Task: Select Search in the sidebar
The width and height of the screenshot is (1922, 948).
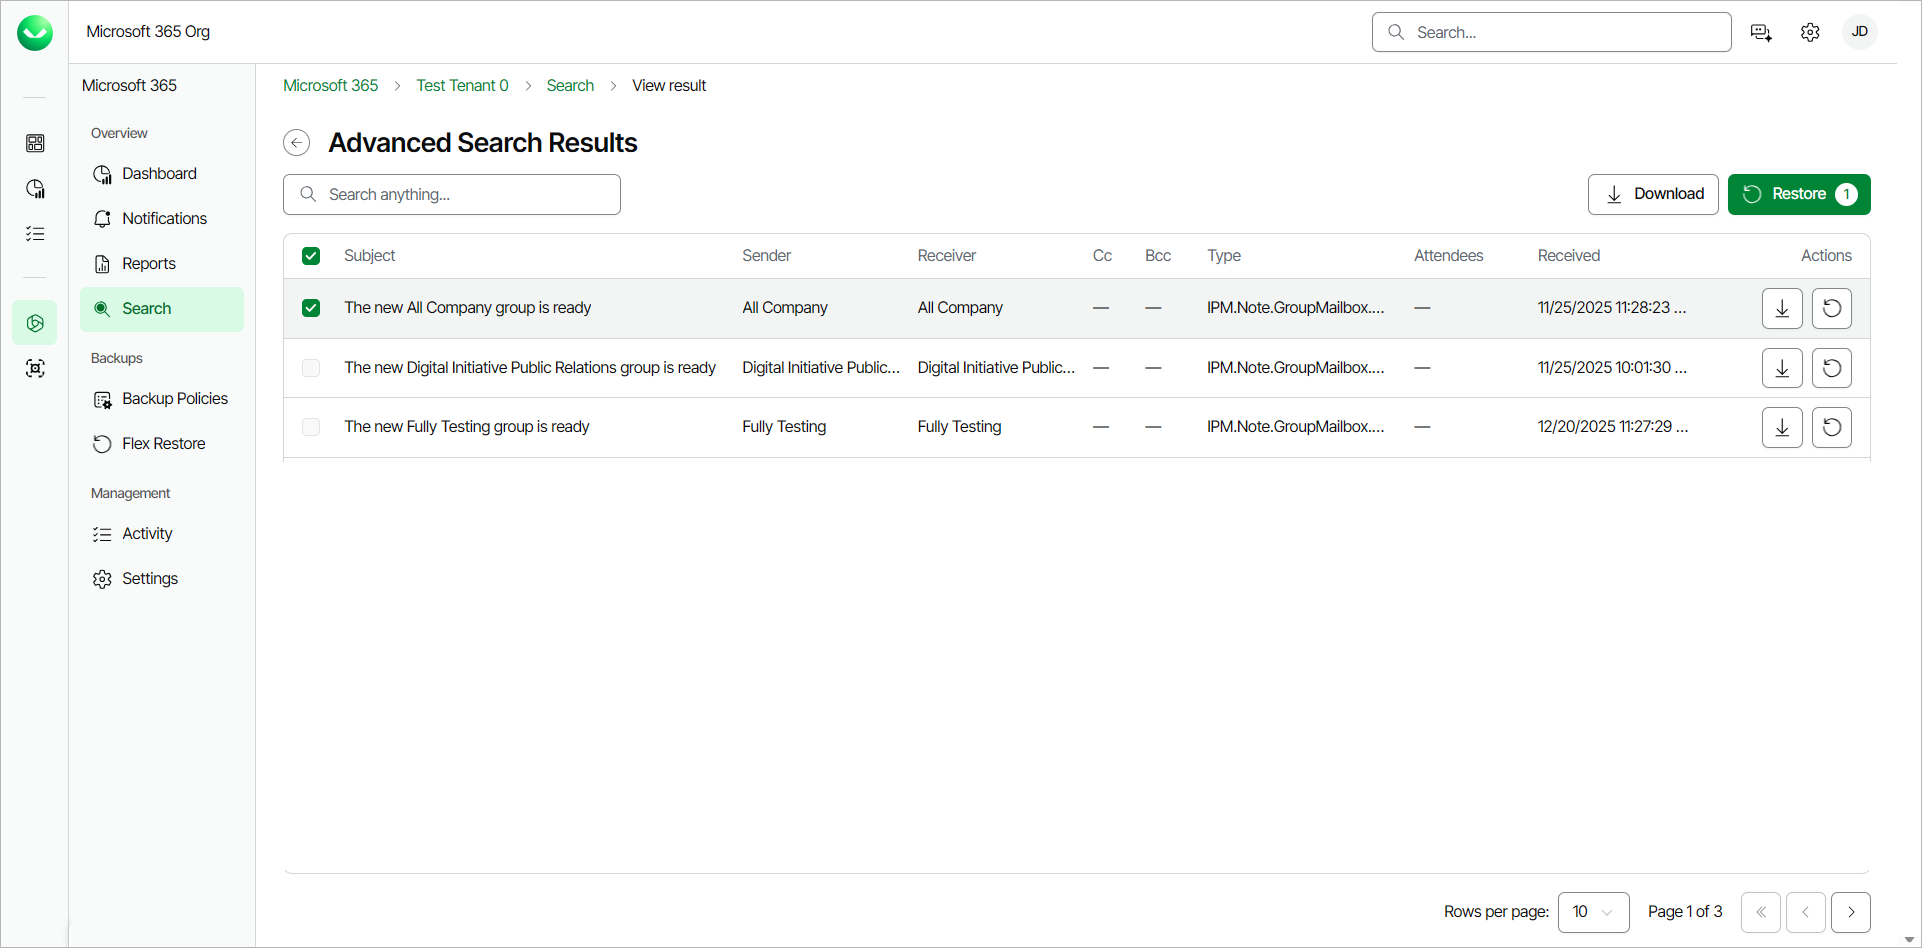Action: point(162,309)
